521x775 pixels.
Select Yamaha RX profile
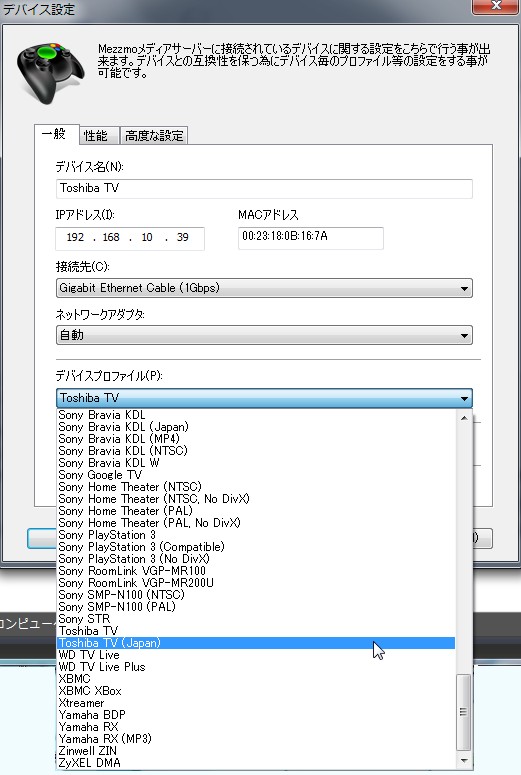pyautogui.click(x=256, y=727)
